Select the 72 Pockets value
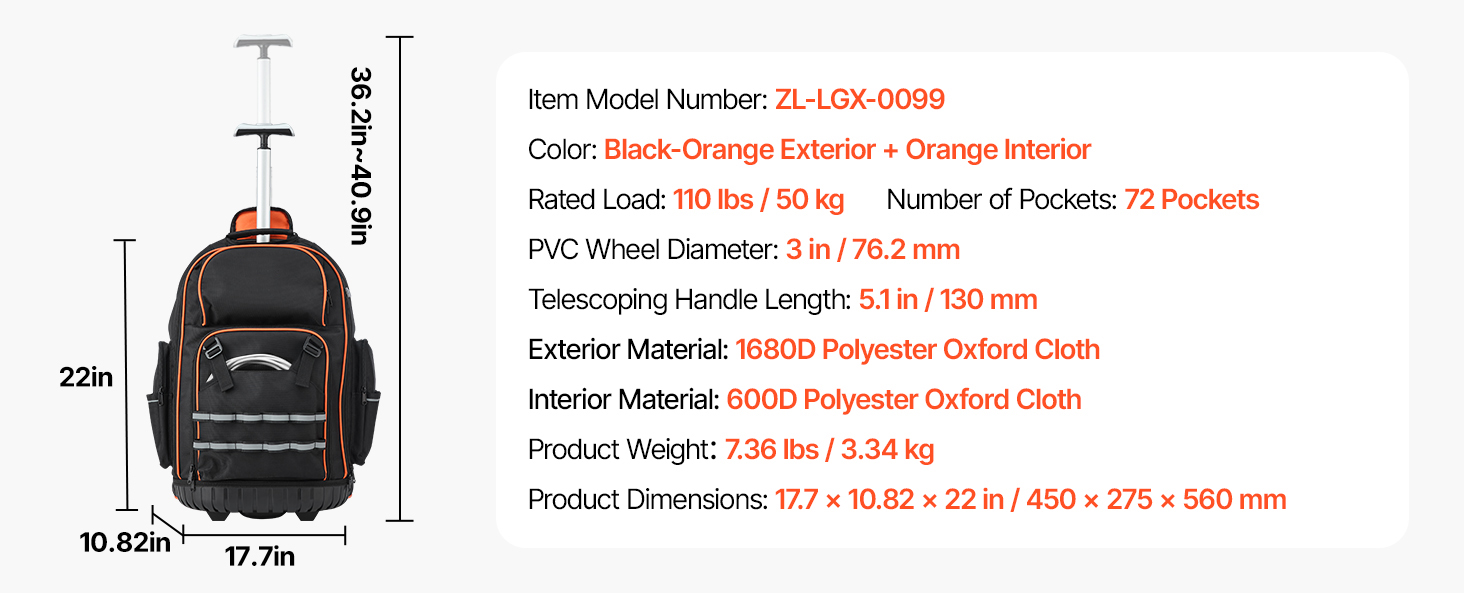This screenshot has height=600, width=1464. [x=1191, y=200]
